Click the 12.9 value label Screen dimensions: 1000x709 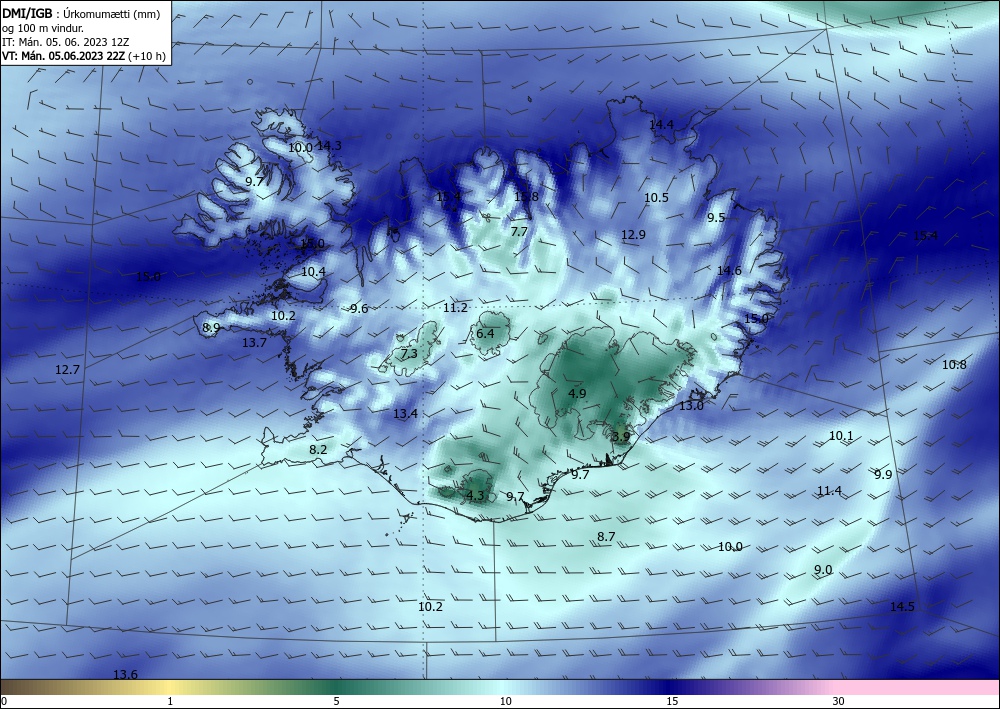[633, 235]
